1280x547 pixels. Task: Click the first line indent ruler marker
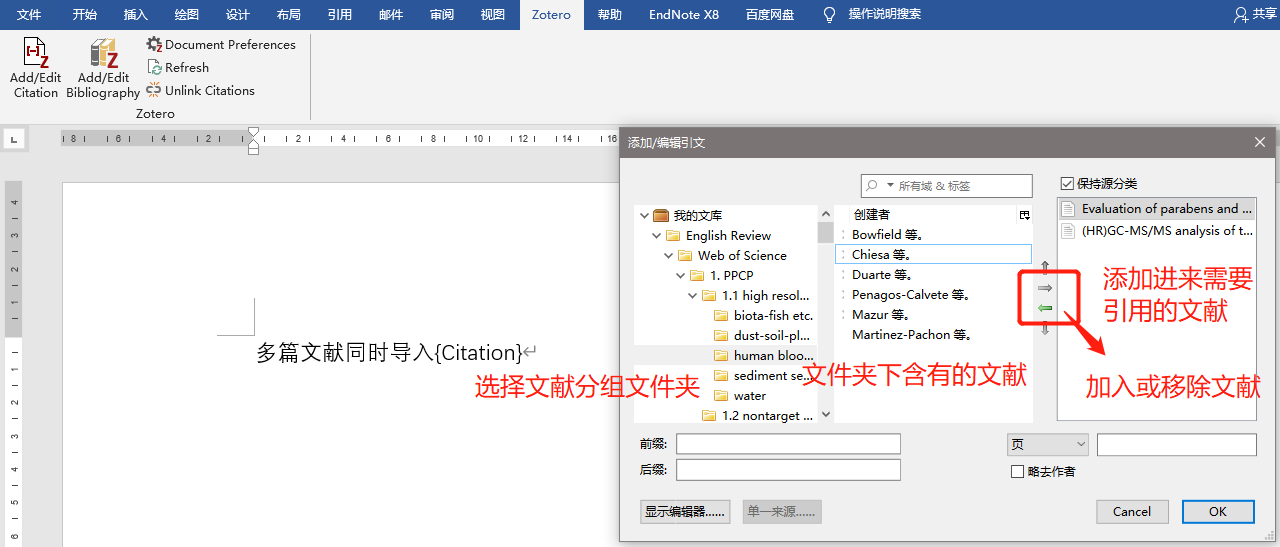(253, 133)
